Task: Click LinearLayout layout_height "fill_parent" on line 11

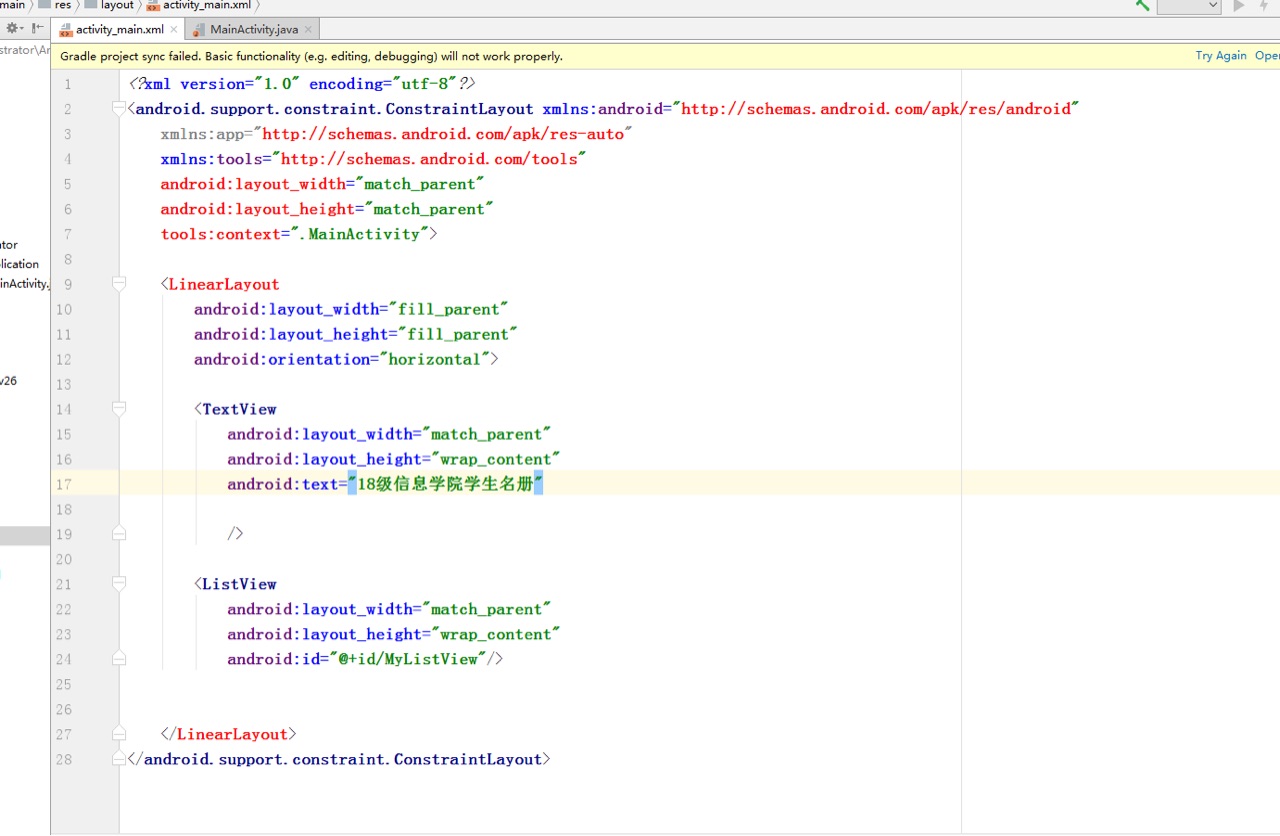Action: 457,334
